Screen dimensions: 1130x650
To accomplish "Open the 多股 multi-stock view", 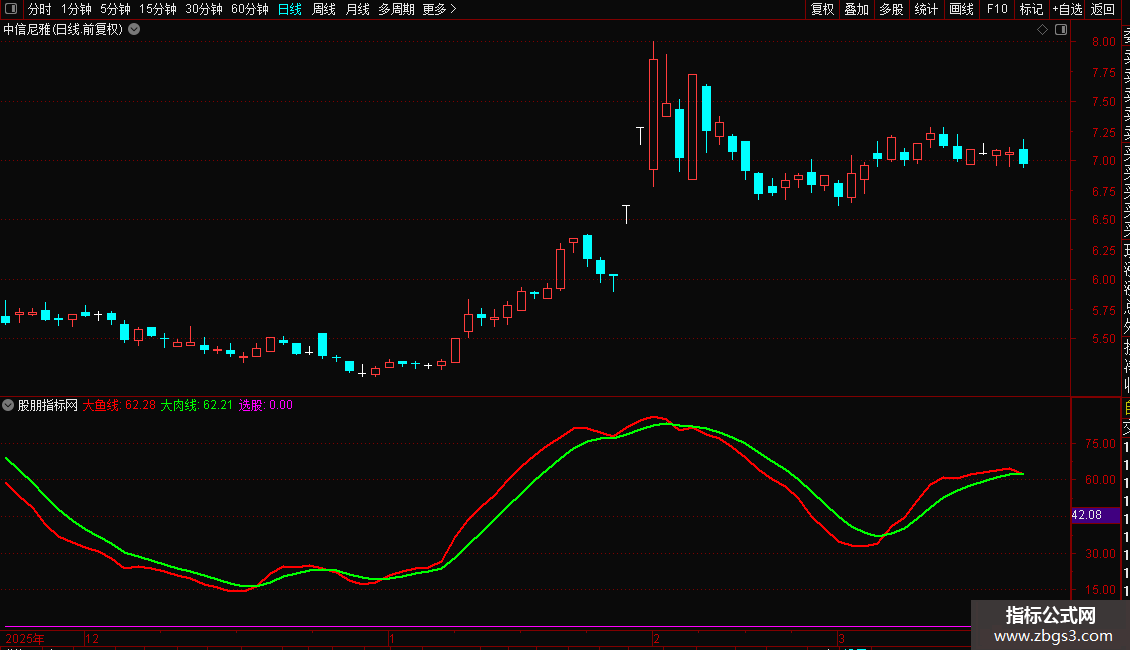I will [x=891, y=9].
